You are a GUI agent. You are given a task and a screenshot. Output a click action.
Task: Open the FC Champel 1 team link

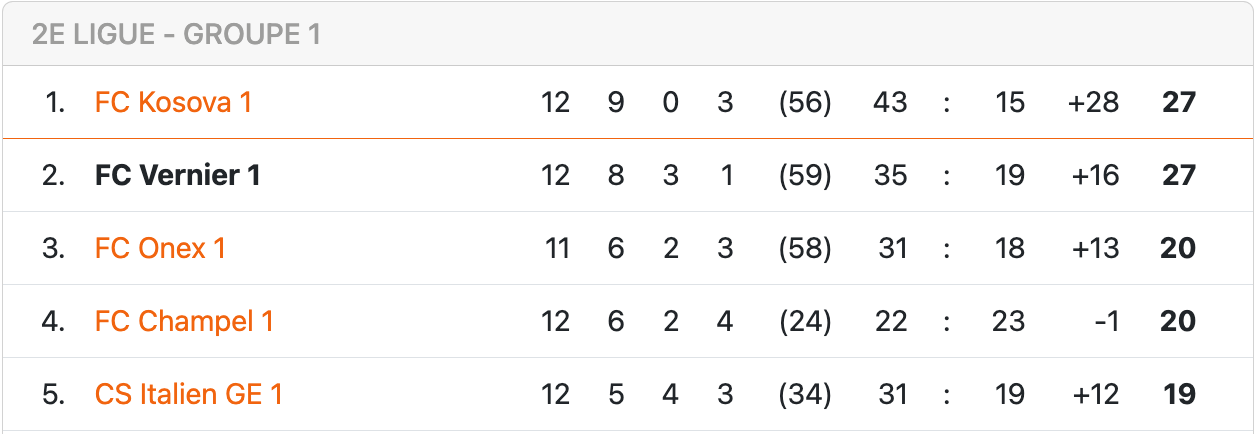coord(184,321)
